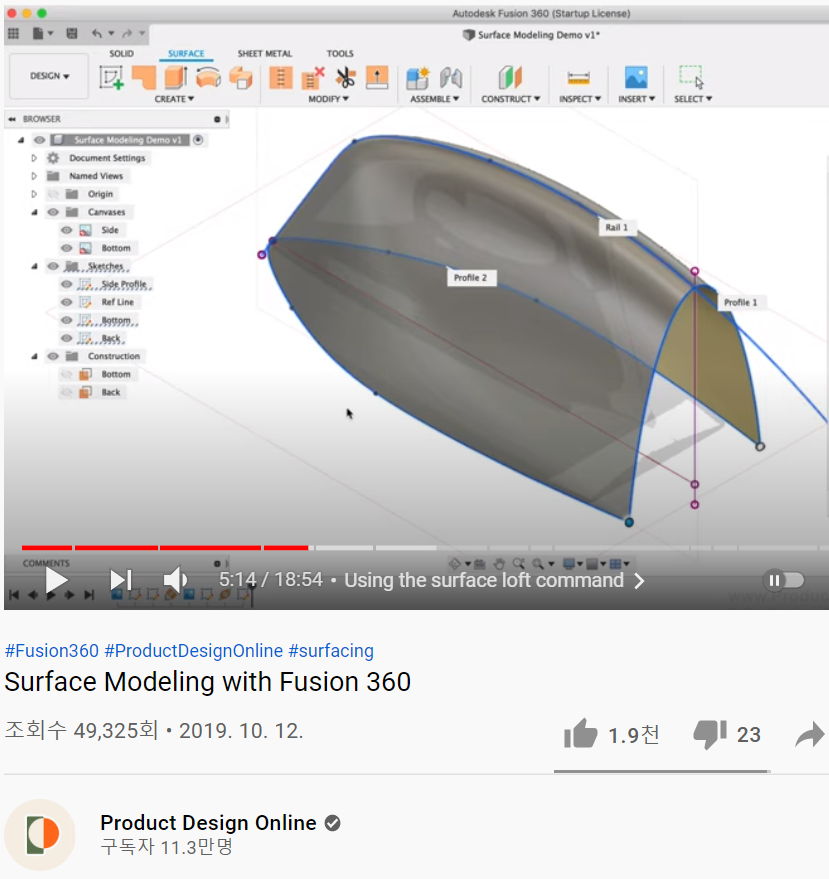Image resolution: width=829 pixels, height=879 pixels.
Task: Activate the Select tool on the toolbar
Action: (x=691, y=77)
